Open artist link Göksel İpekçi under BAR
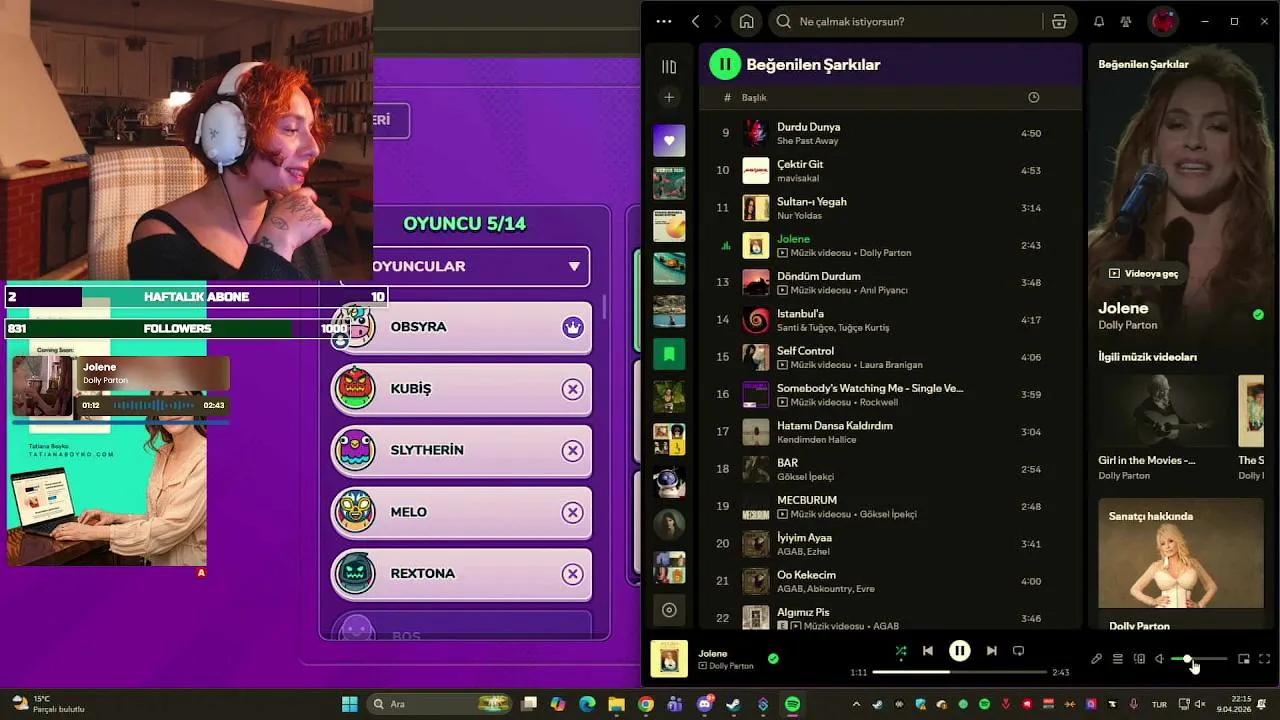Viewport: 1280px width, 720px height. tap(805, 477)
